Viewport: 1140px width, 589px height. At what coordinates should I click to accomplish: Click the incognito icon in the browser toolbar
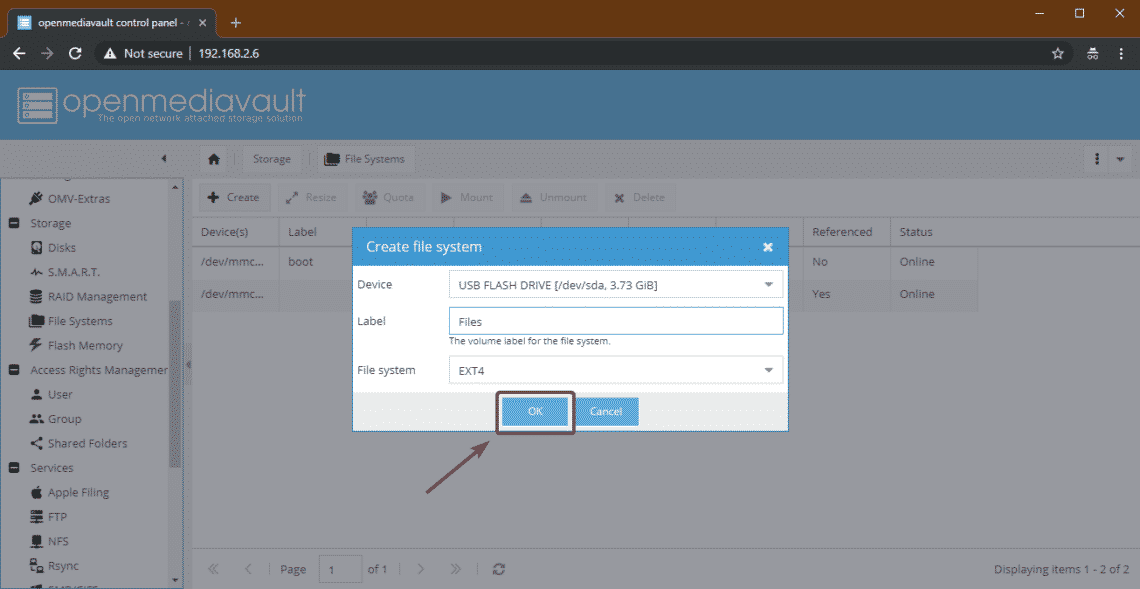coord(1092,53)
